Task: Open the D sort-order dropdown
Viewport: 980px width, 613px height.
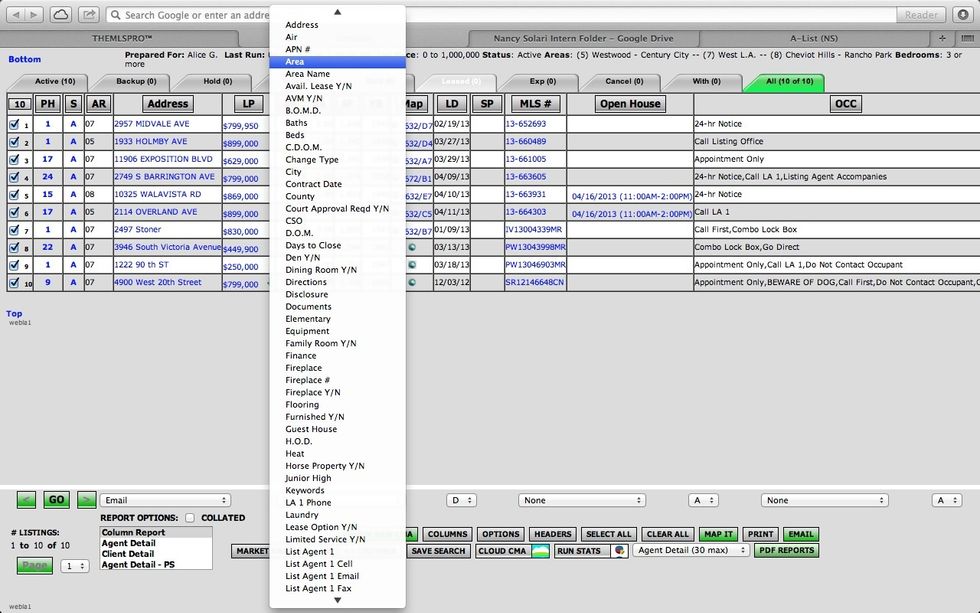Action: click(x=462, y=500)
